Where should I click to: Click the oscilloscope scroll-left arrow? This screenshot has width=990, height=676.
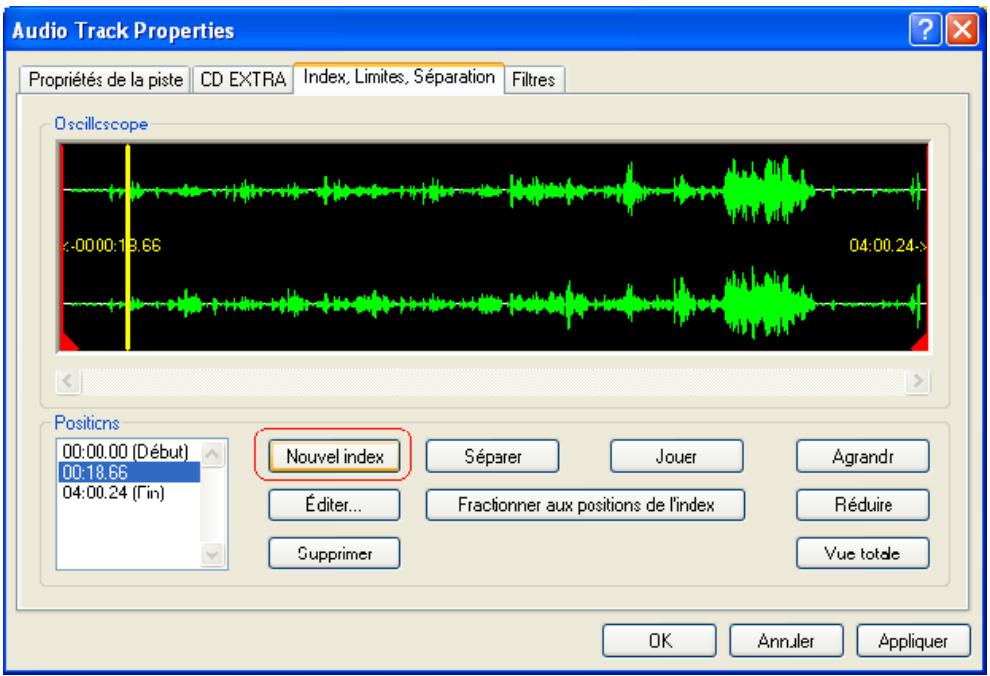68,381
